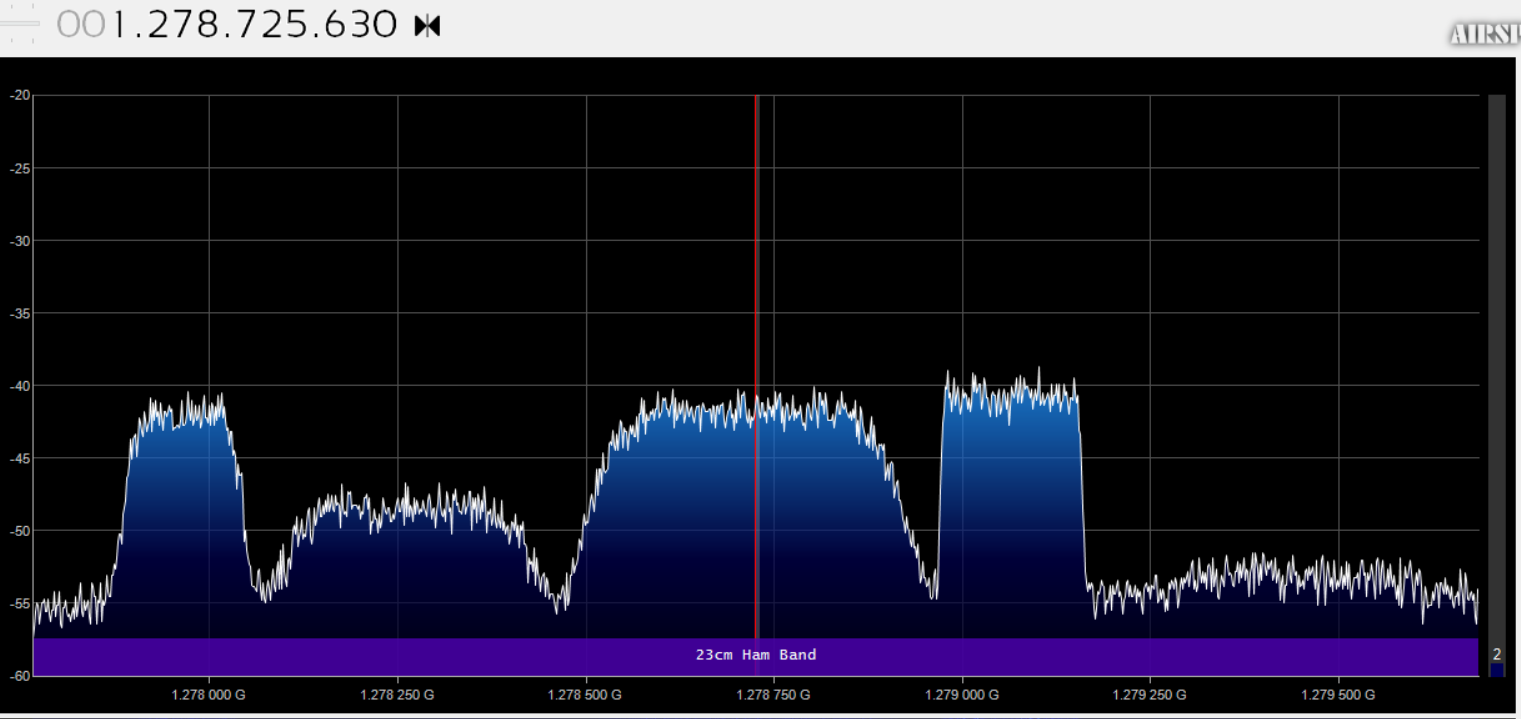Click the Airspy logo in top corner
1521x719 pixels.
click(1484, 34)
